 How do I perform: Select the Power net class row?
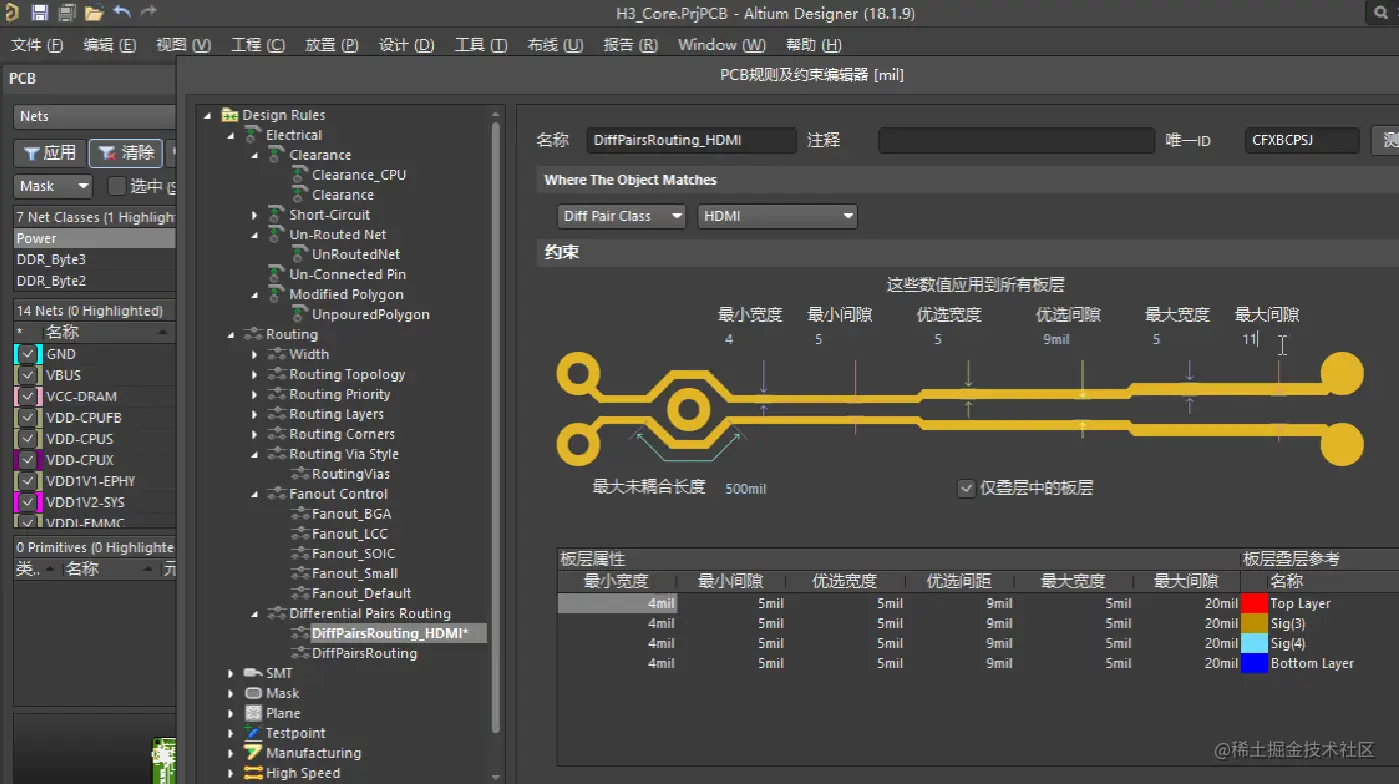[x=95, y=238]
